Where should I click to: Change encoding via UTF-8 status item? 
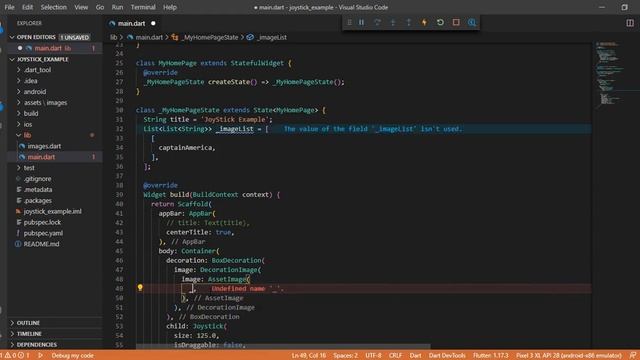coord(373,356)
